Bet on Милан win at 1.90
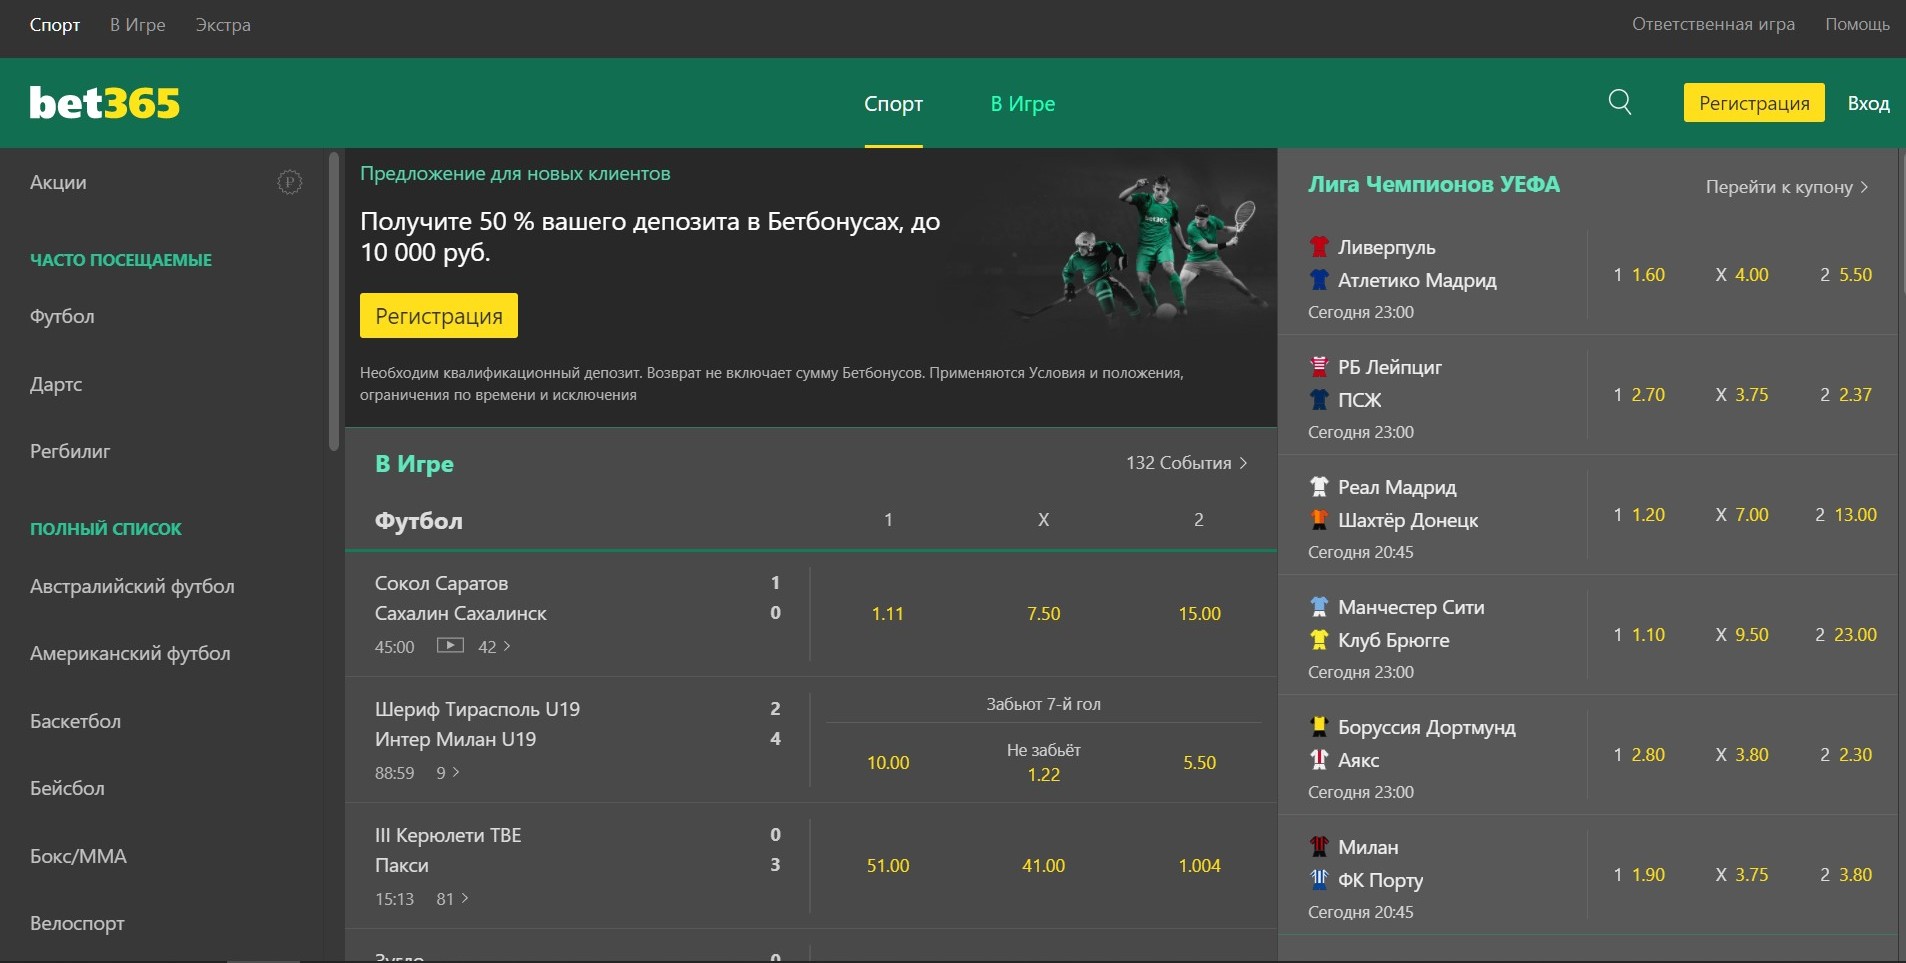 coord(1639,875)
